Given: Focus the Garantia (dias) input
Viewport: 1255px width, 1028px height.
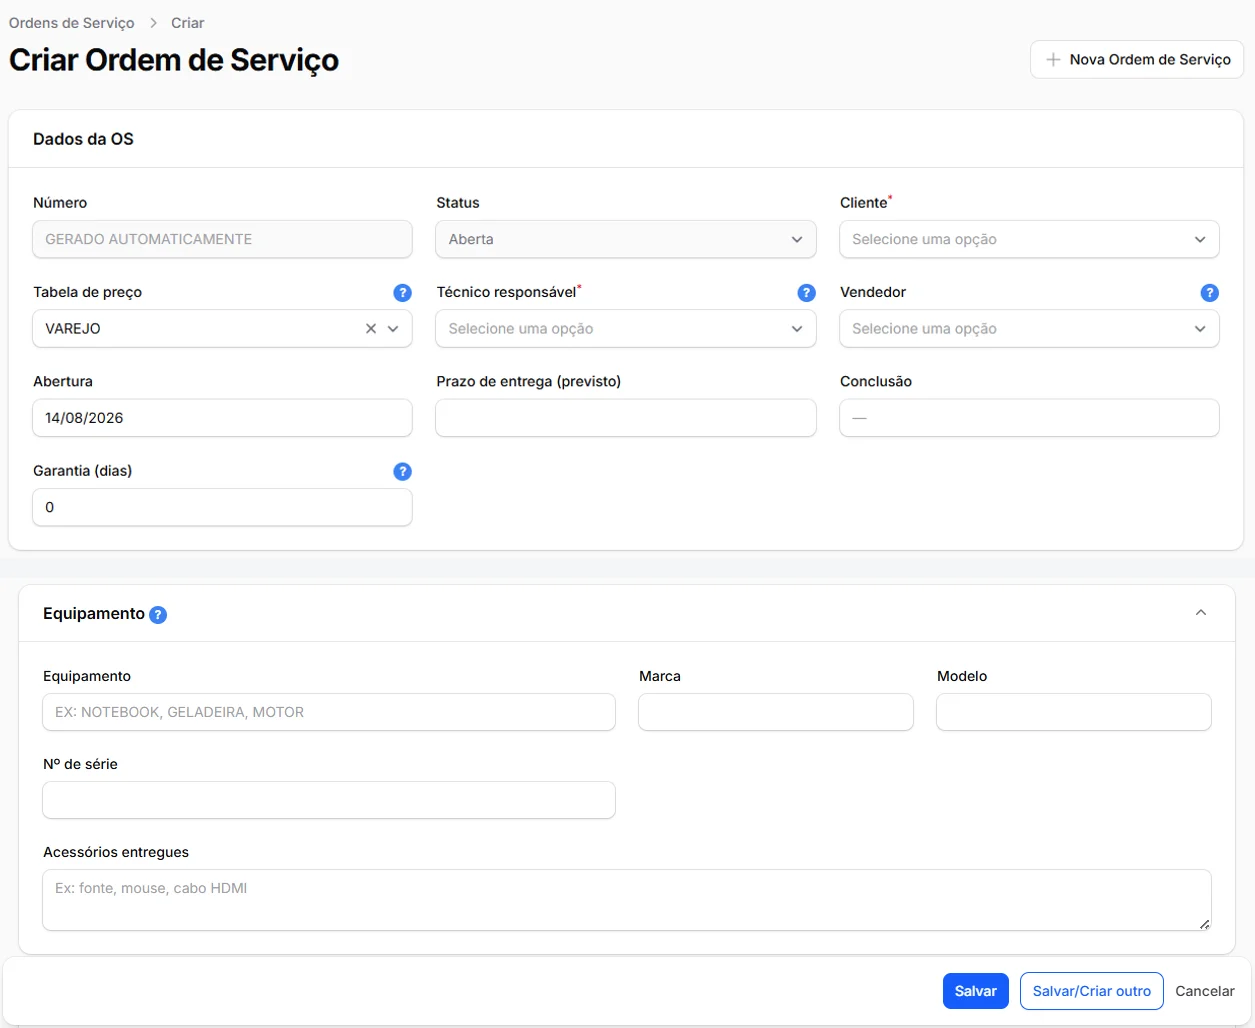Looking at the screenshot, I should 222,507.
